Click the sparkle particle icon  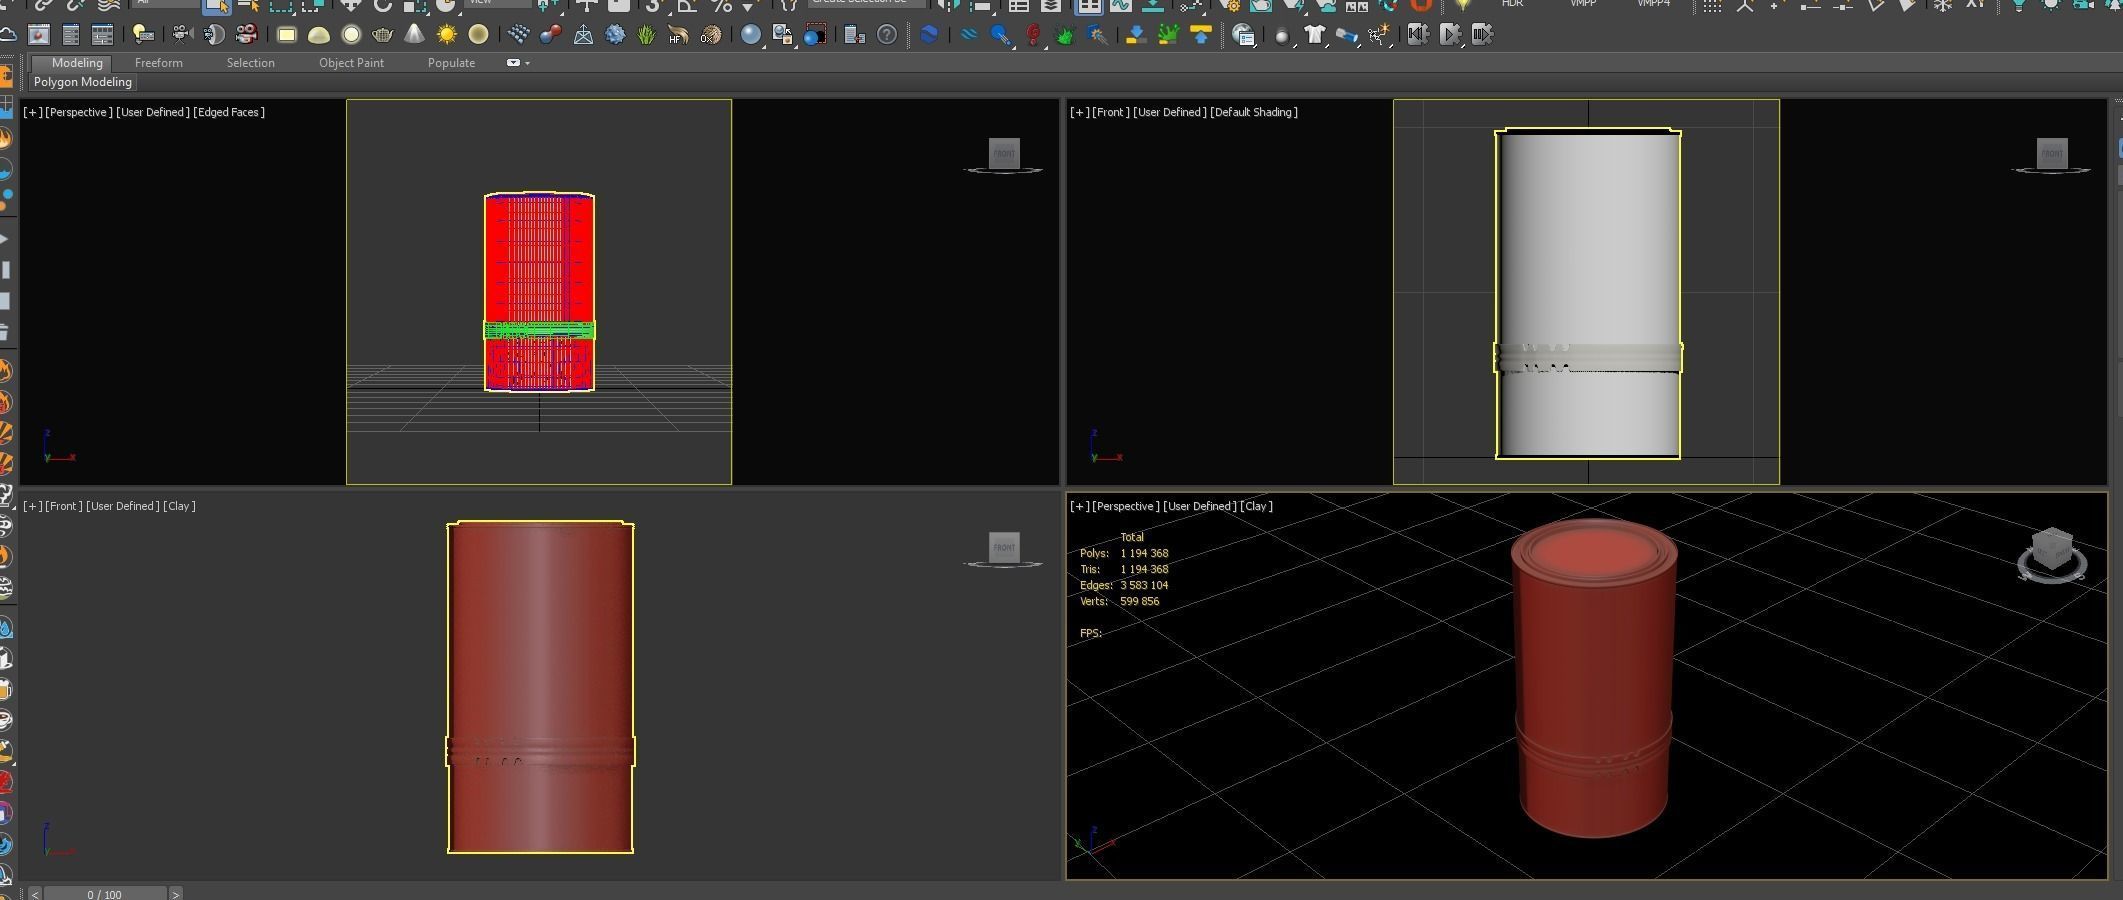1379,35
